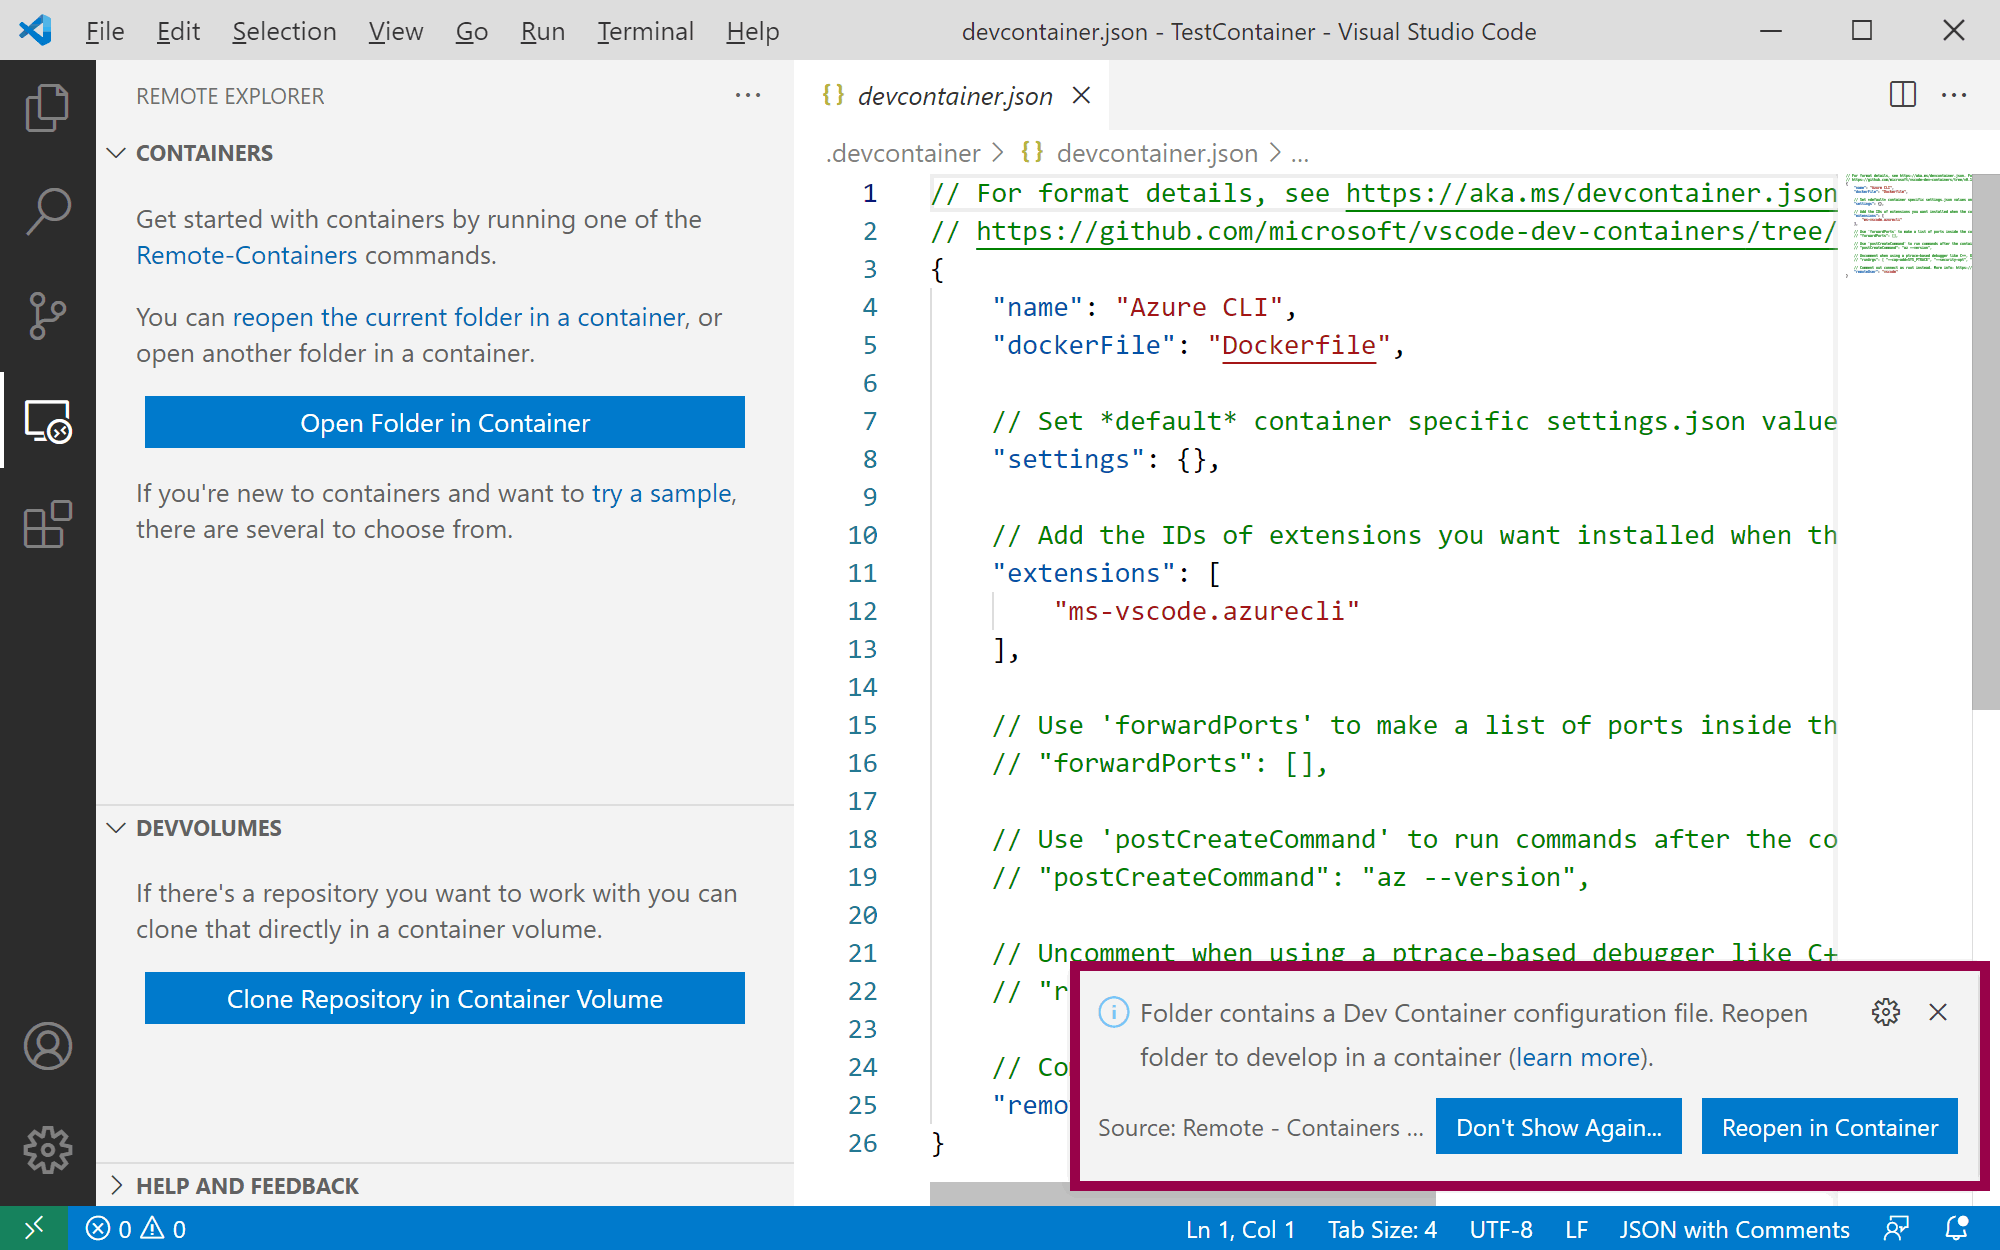Viewport: 2000px width, 1250px height.
Task: Open the Search view icon
Action: pos(47,212)
